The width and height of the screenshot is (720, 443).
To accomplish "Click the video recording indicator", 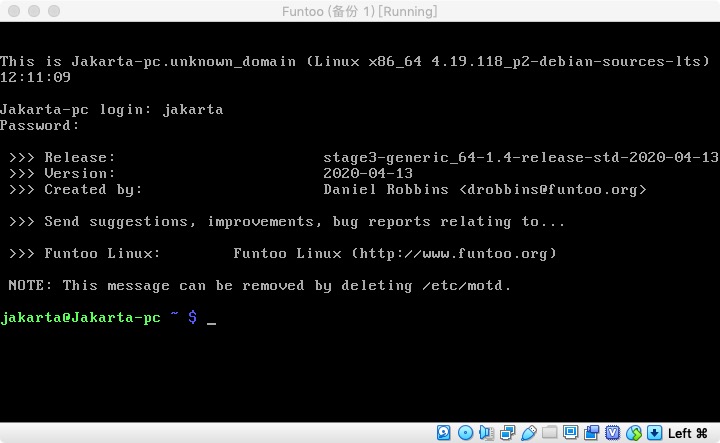I will 592,432.
